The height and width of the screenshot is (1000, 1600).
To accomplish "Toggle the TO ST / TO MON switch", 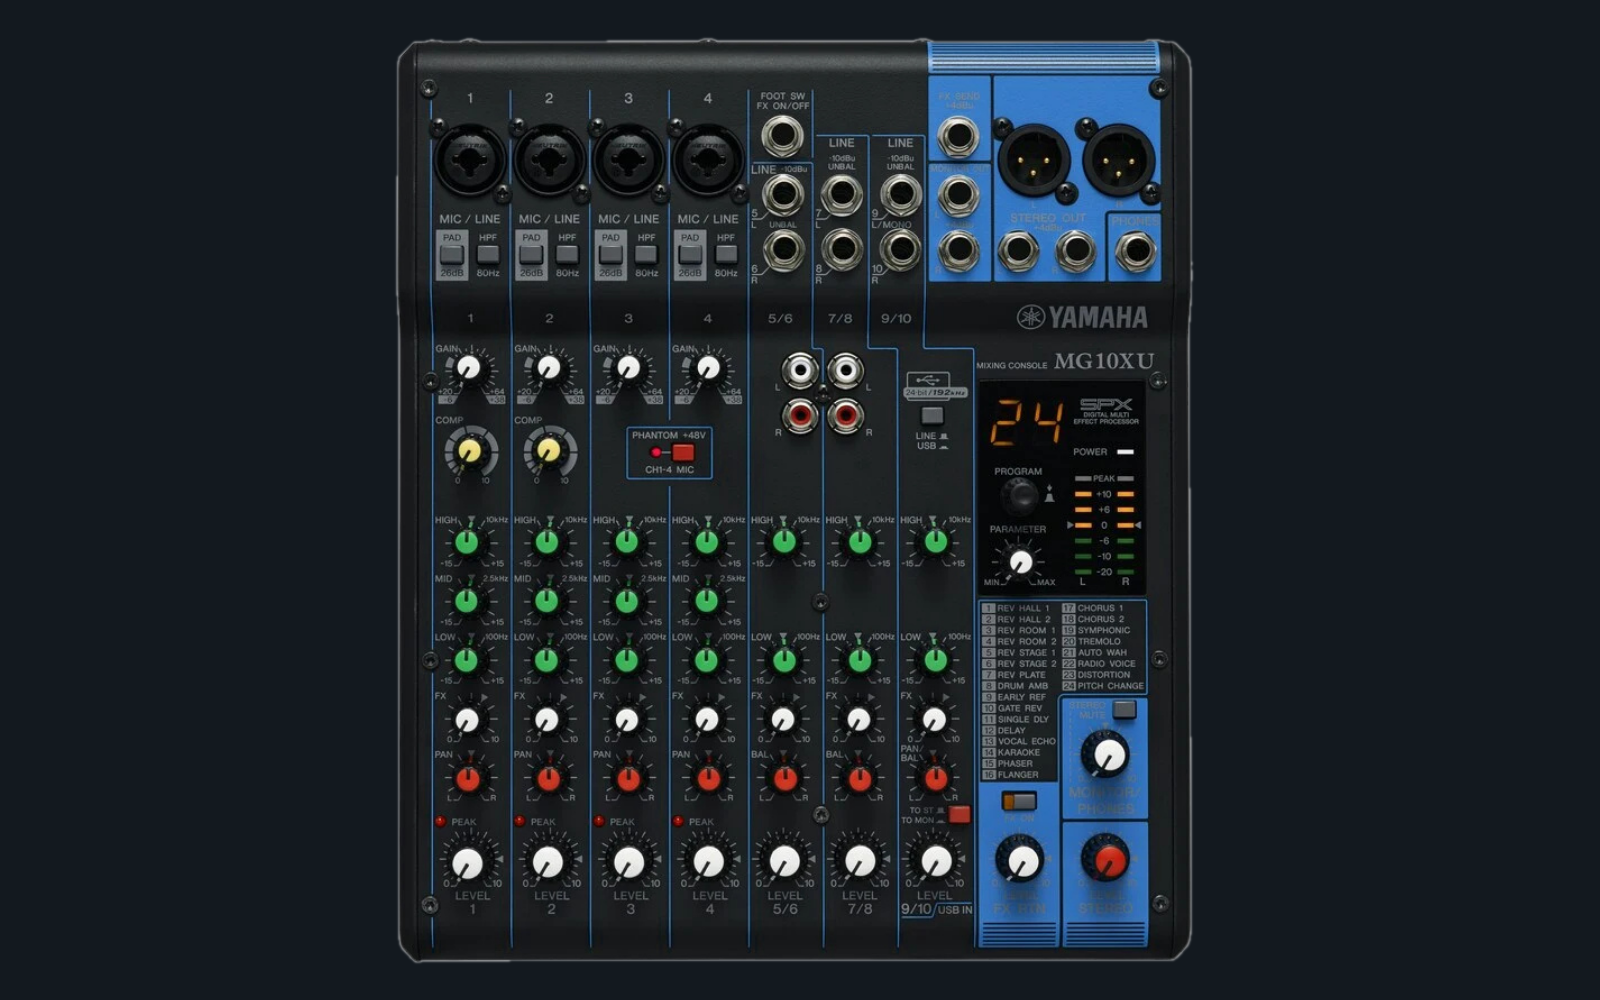I will (959, 814).
